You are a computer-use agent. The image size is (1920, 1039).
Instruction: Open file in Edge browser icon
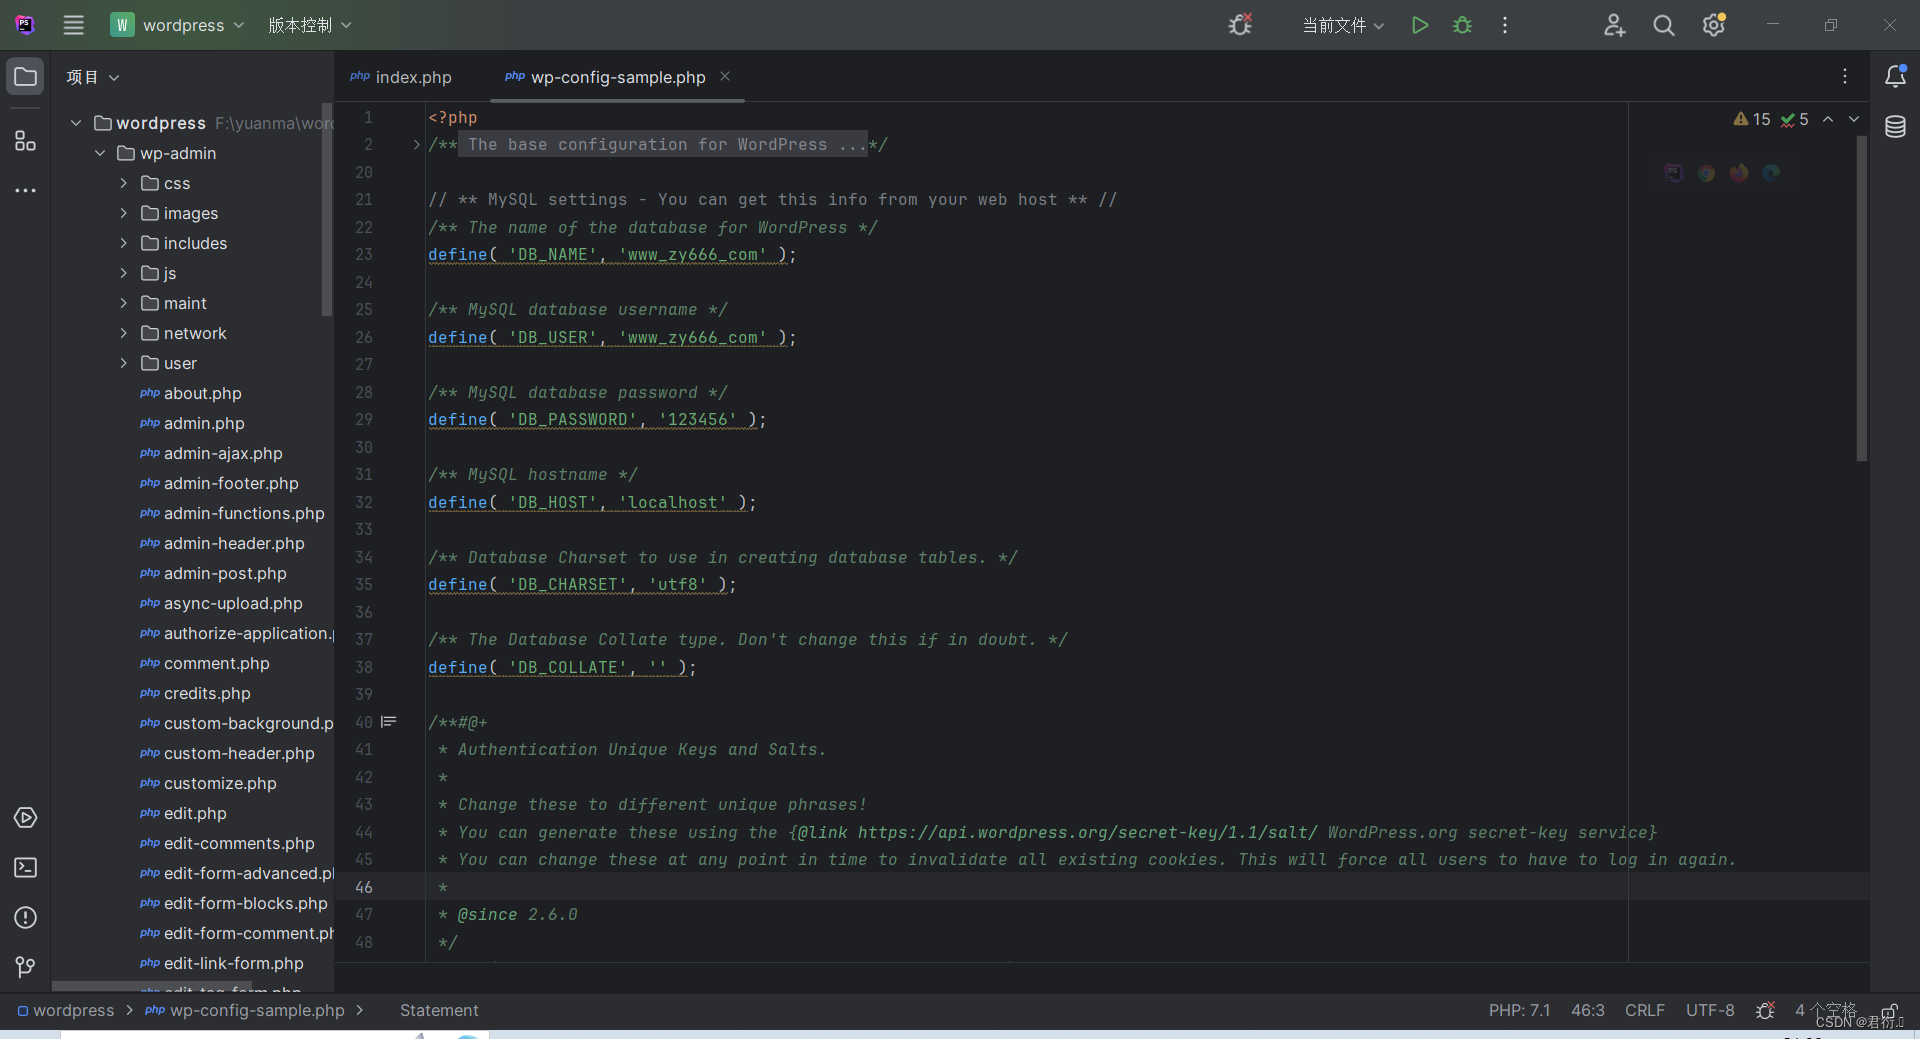coord(1771,173)
